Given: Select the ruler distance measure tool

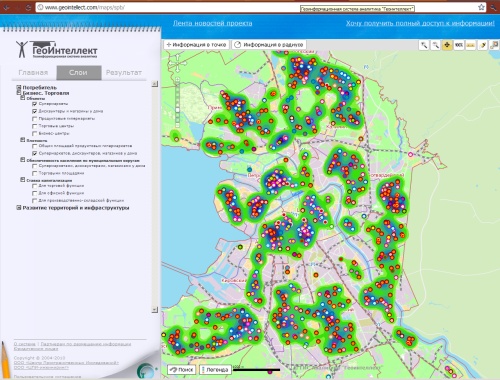Looking at the screenshot, I should tap(470, 45).
